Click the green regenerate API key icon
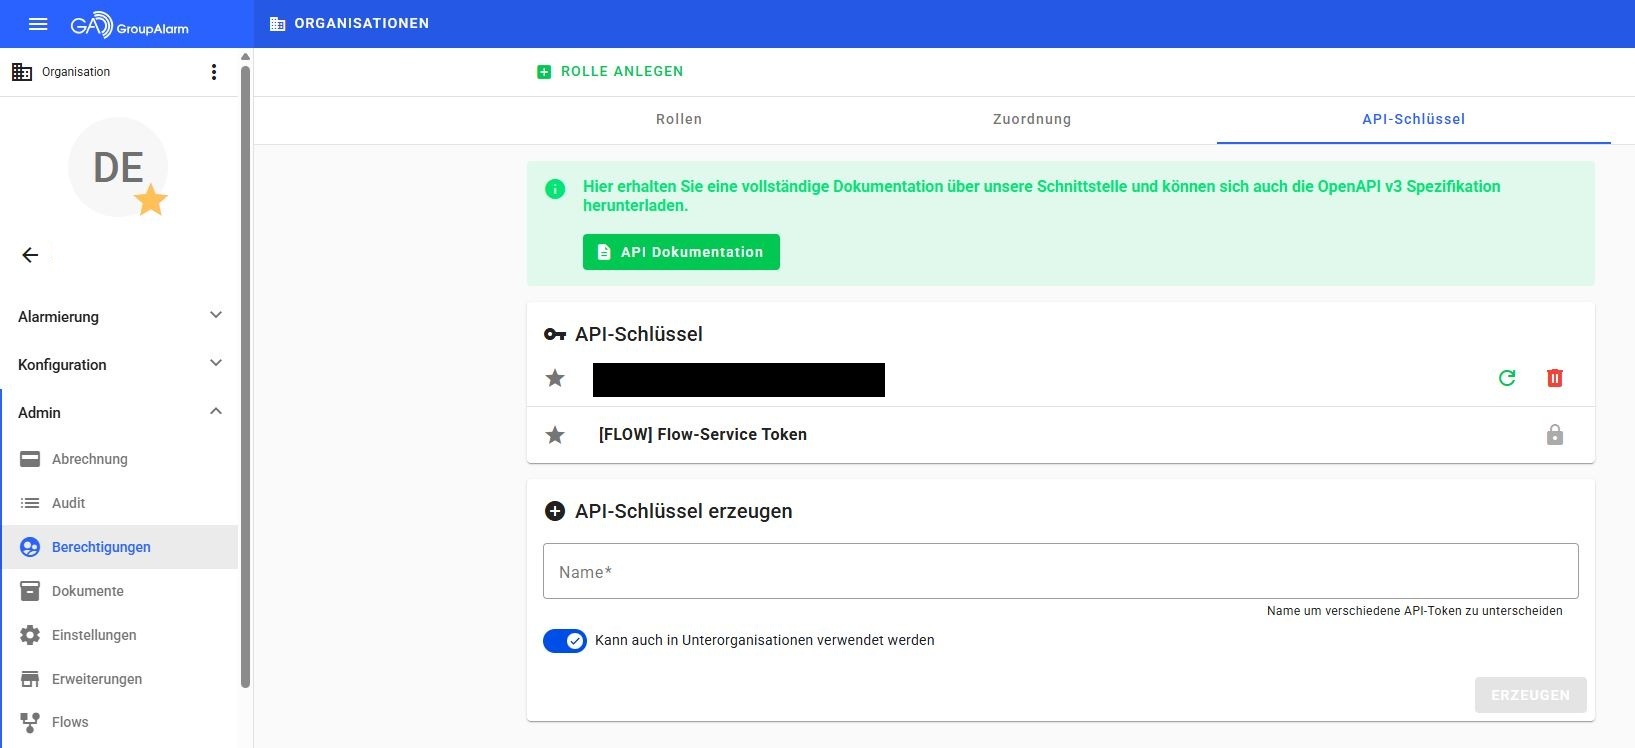The height and width of the screenshot is (748, 1635). pos(1507,378)
